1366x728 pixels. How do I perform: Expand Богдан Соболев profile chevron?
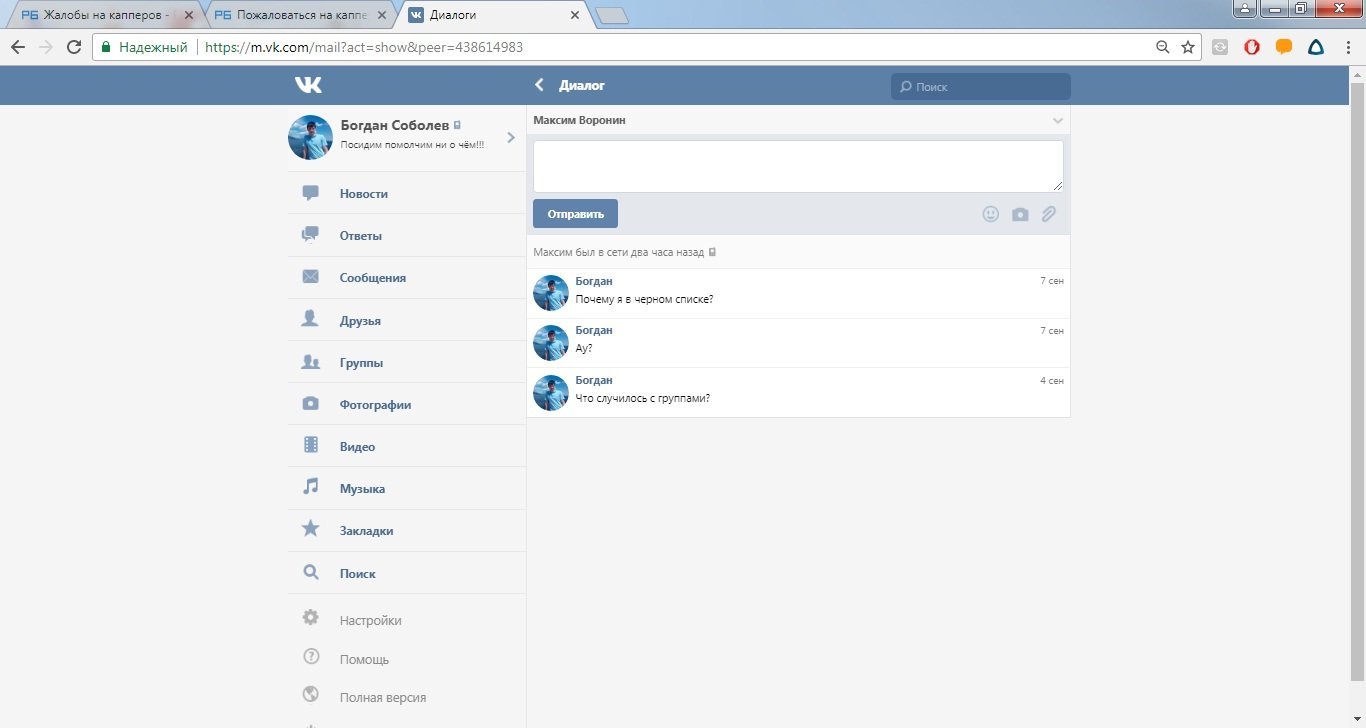(x=511, y=138)
